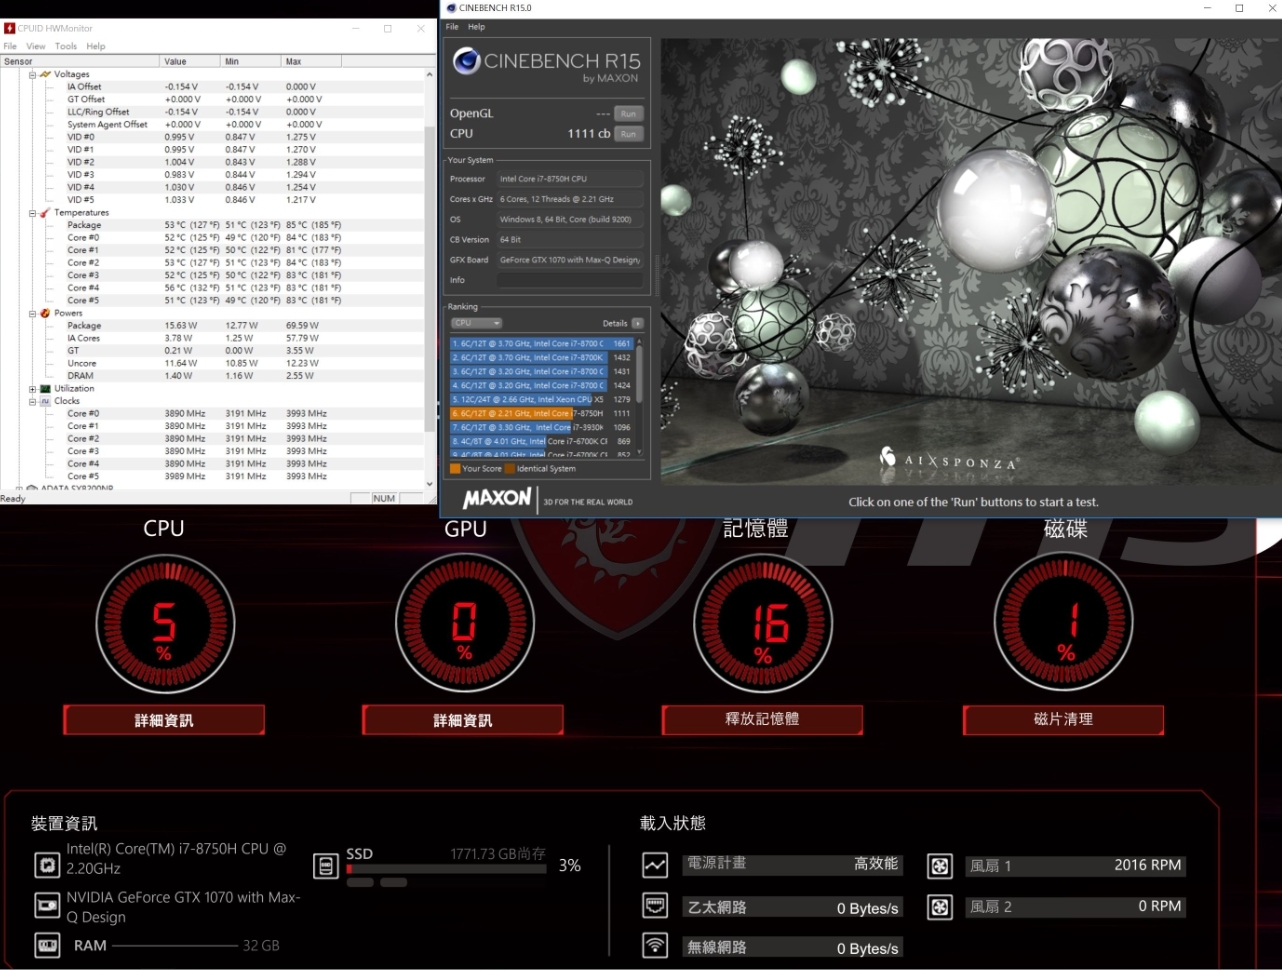
Task: Click the Sensor column header
Action: pyautogui.click(x=80, y=61)
